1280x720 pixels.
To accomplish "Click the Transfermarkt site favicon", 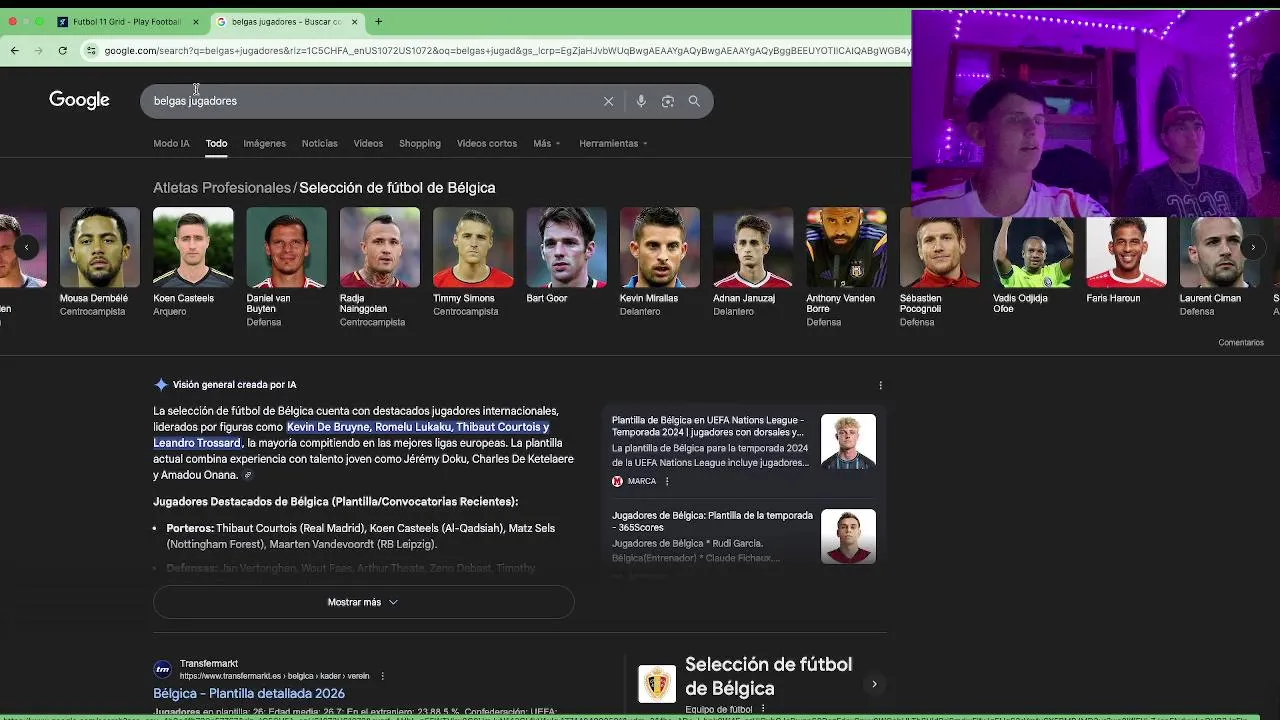I will (x=162, y=669).
